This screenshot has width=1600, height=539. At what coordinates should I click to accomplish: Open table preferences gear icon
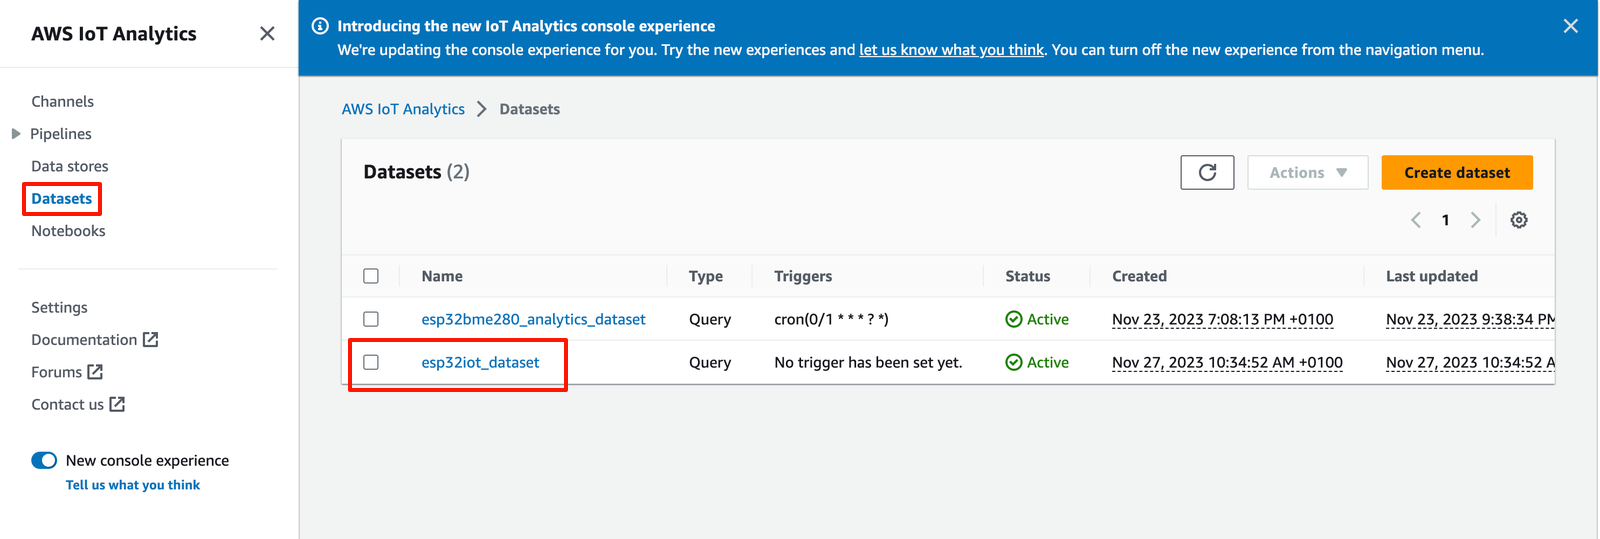1518,220
